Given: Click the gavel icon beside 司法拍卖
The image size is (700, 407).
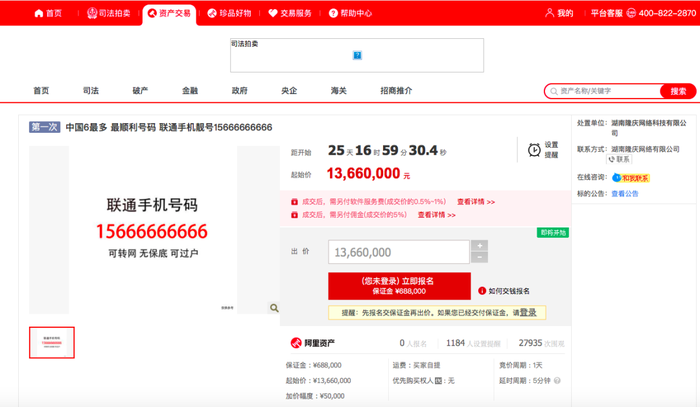Looking at the screenshot, I should (x=92, y=13).
